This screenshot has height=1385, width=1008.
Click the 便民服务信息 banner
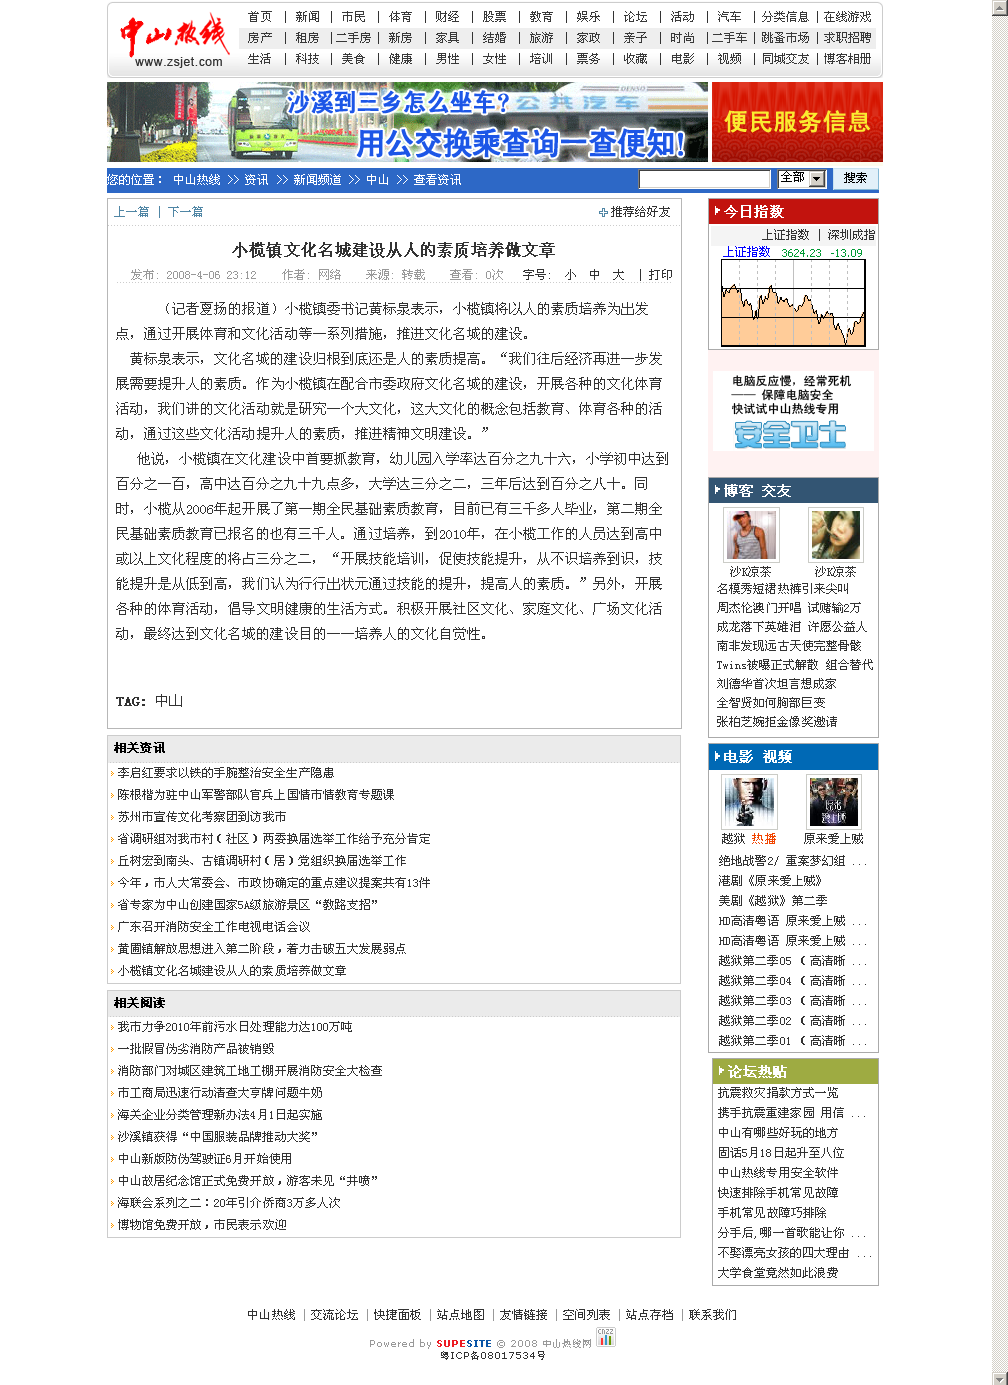tap(797, 122)
